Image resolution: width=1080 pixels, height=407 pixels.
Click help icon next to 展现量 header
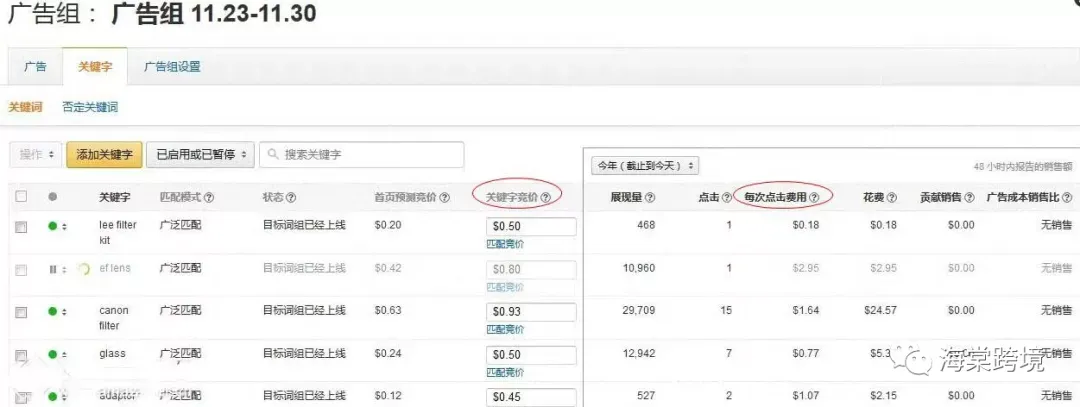(650, 198)
